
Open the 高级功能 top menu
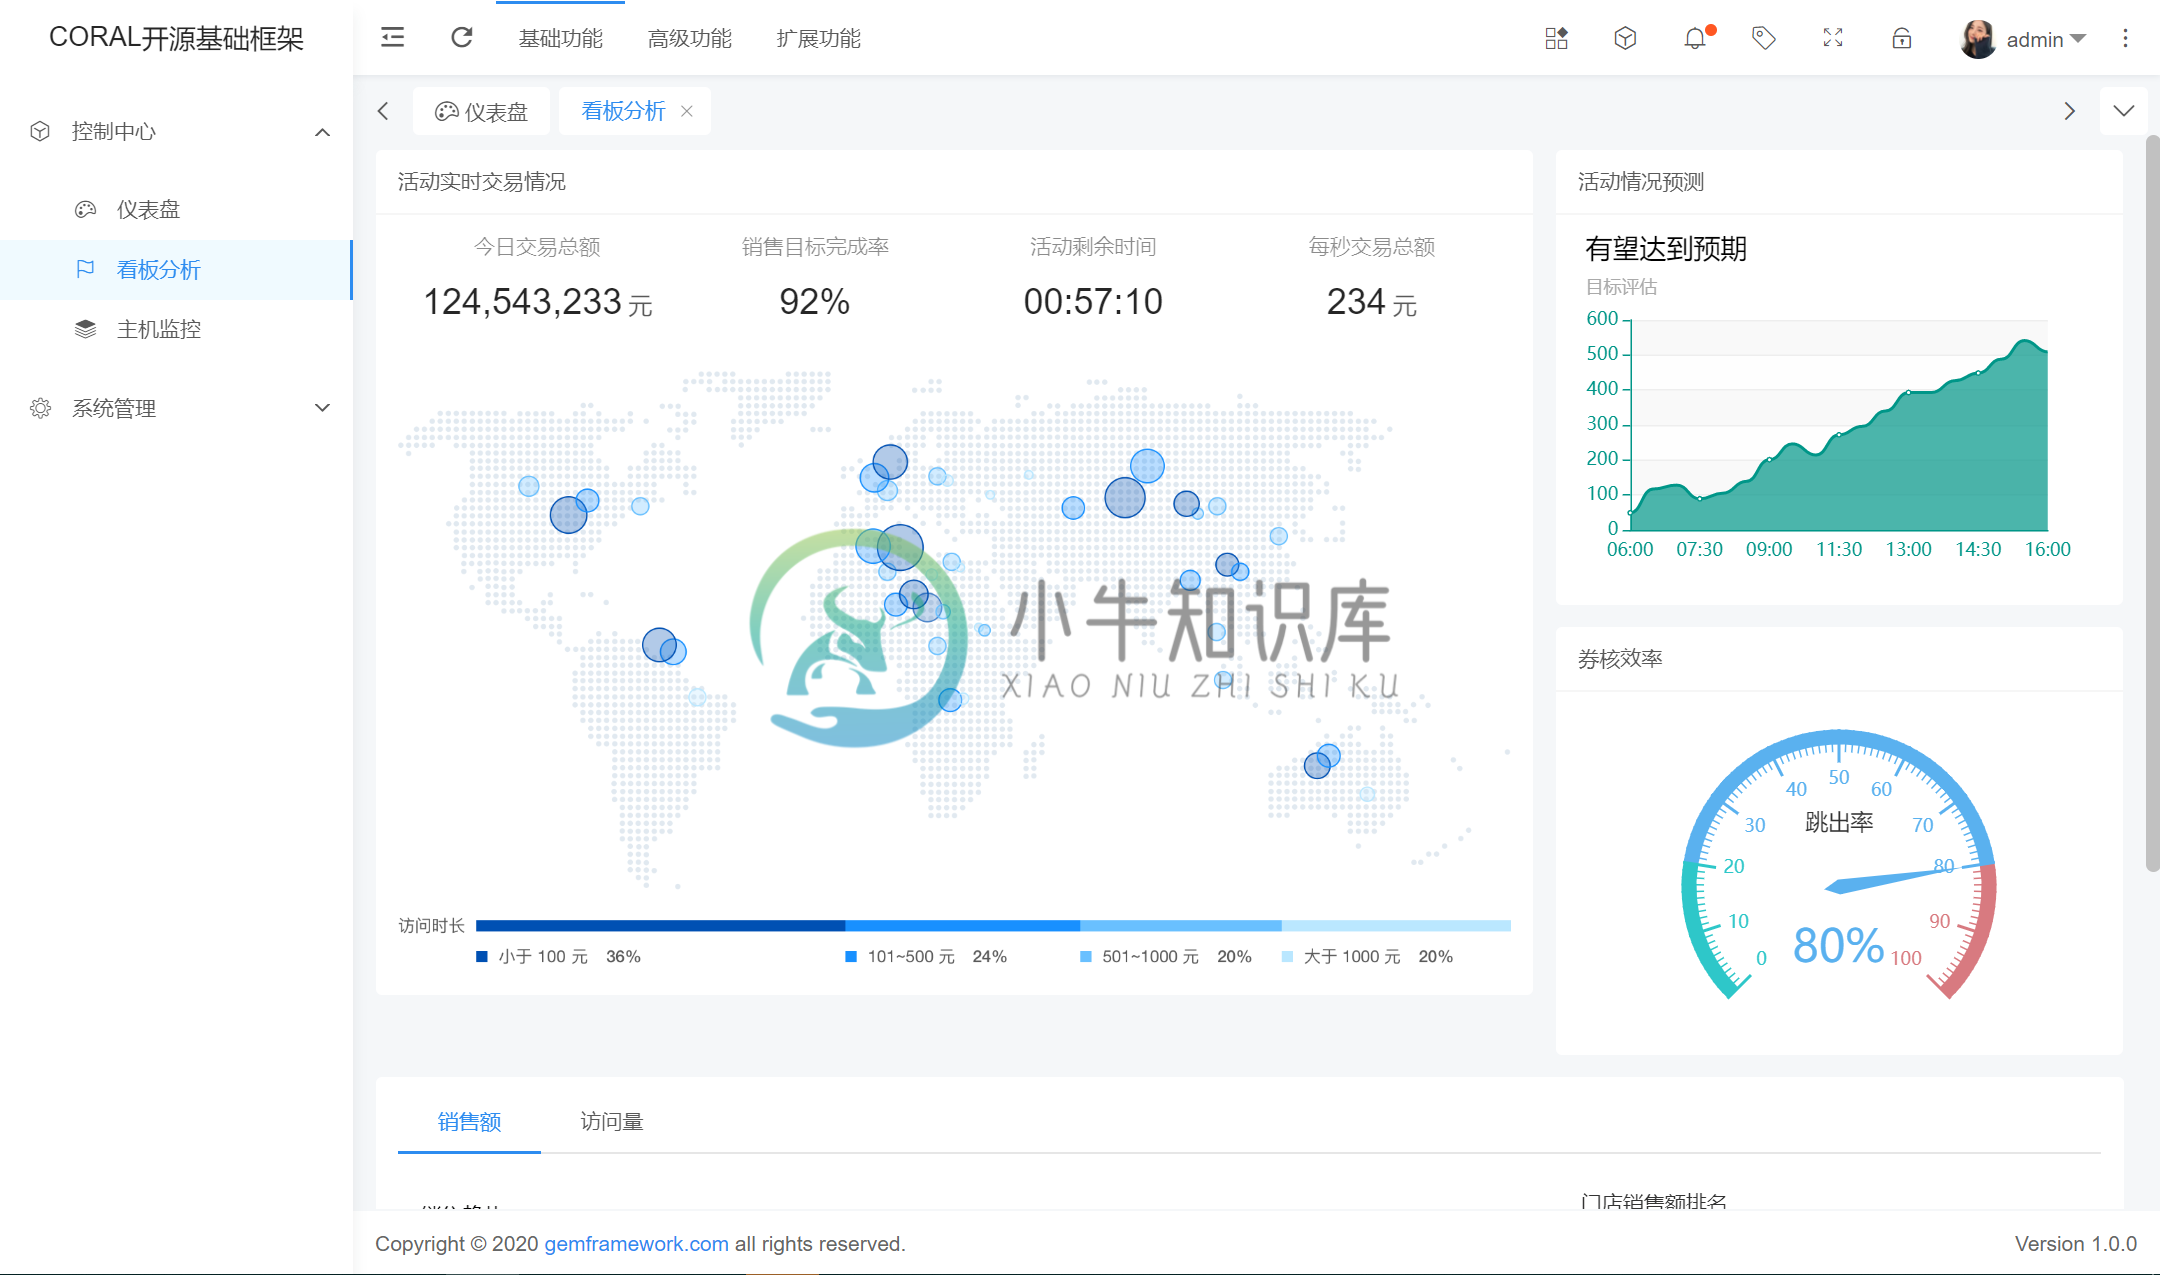pos(689,38)
